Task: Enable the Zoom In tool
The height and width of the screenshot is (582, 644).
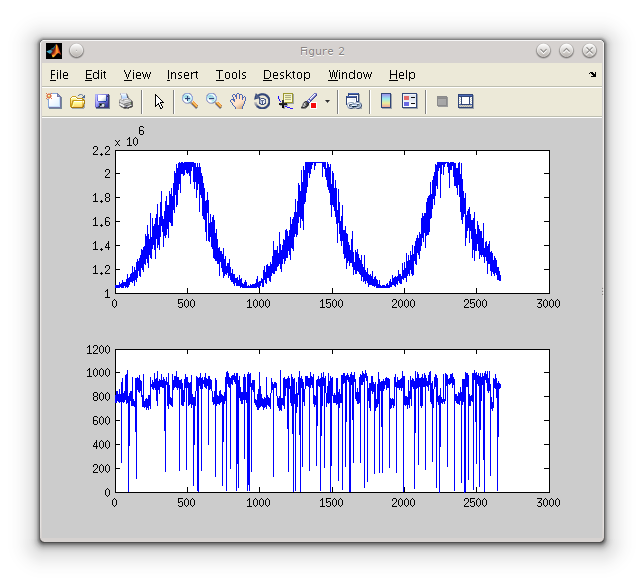Action: click(x=189, y=101)
